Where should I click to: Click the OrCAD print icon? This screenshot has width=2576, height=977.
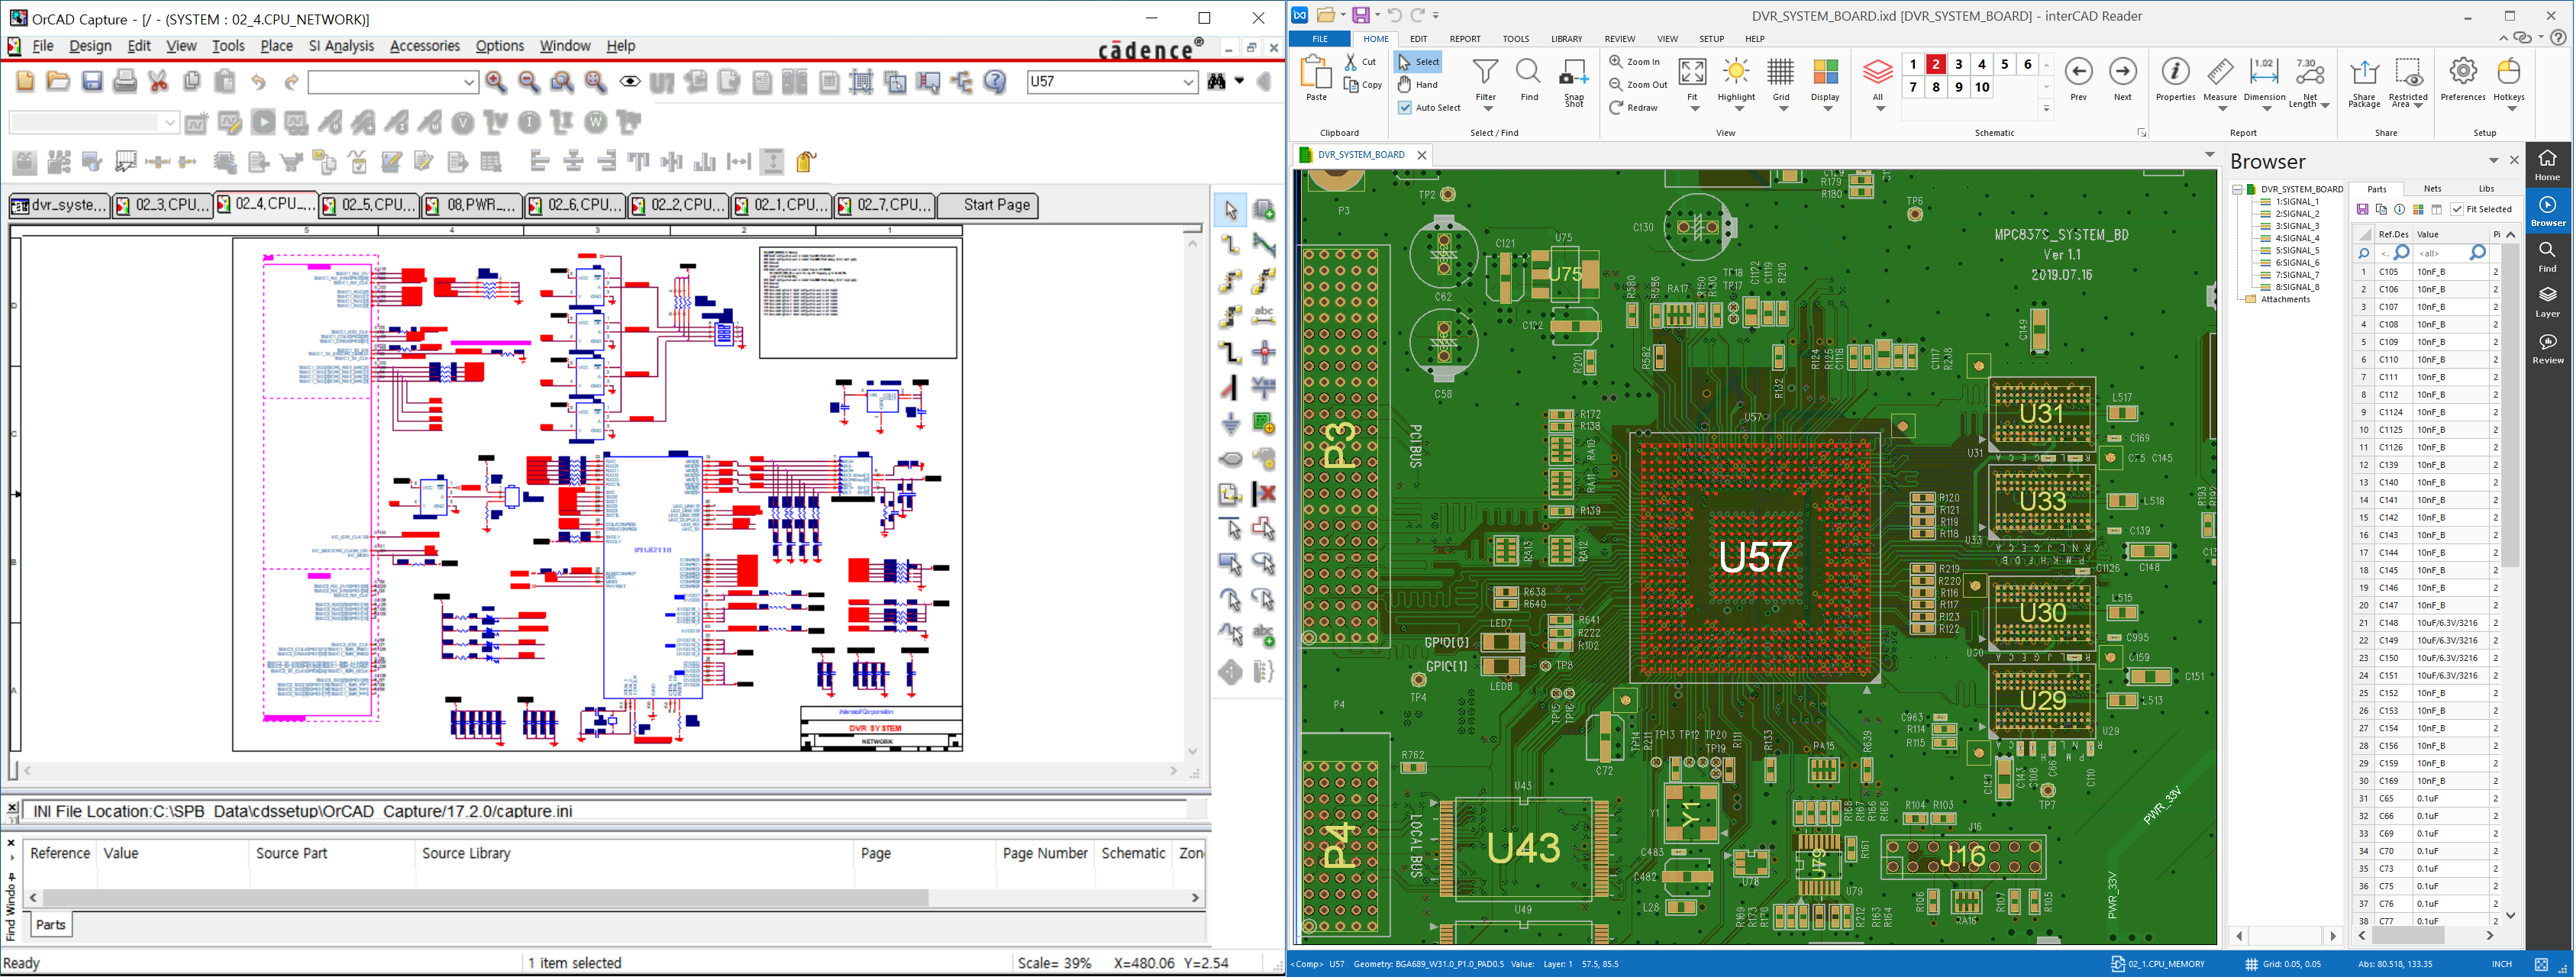coord(125,82)
